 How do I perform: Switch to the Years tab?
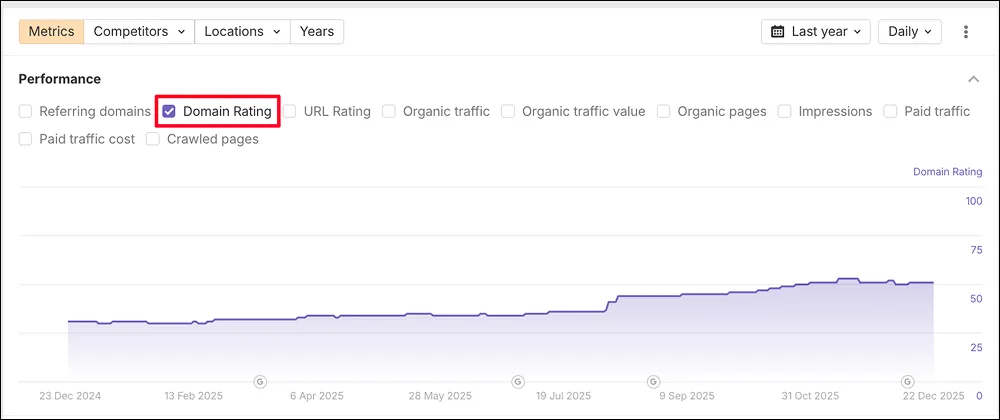coord(317,31)
